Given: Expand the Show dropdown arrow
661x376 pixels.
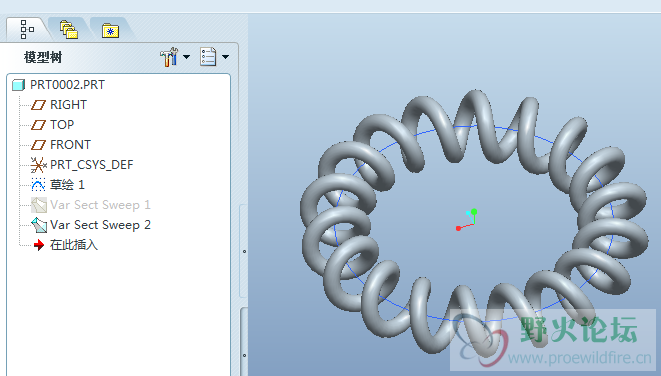Looking at the screenshot, I should click(x=226, y=57).
